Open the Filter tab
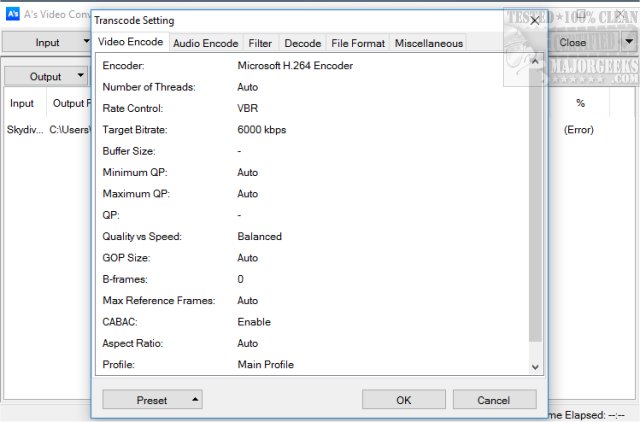The image size is (640, 422). (260, 43)
